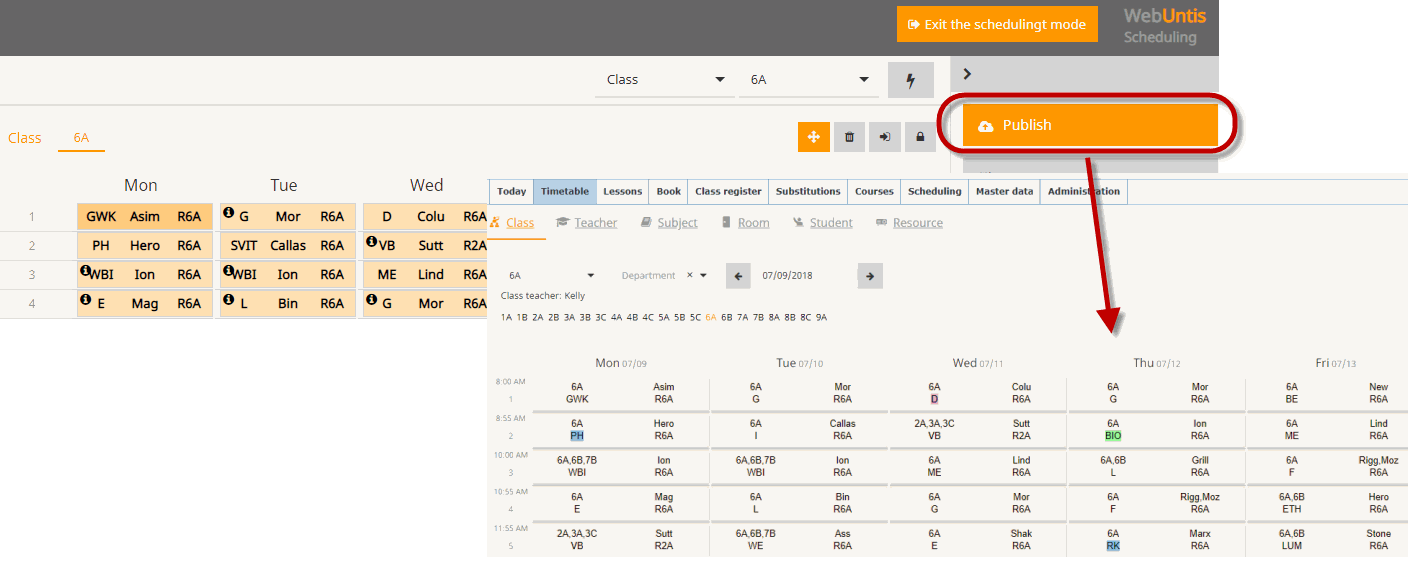Click the lightning bolt optimization button
The image size is (1408, 563).
pyautogui.click(x=911, y=80)
